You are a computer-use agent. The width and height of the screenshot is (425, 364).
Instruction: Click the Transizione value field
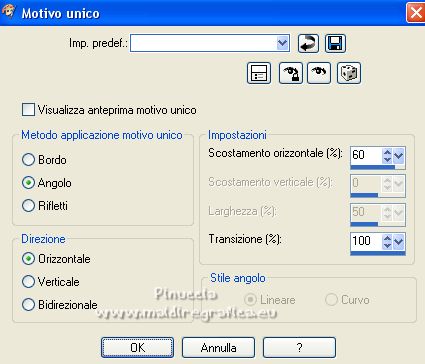pyautogui.click(x=366, y=241)
